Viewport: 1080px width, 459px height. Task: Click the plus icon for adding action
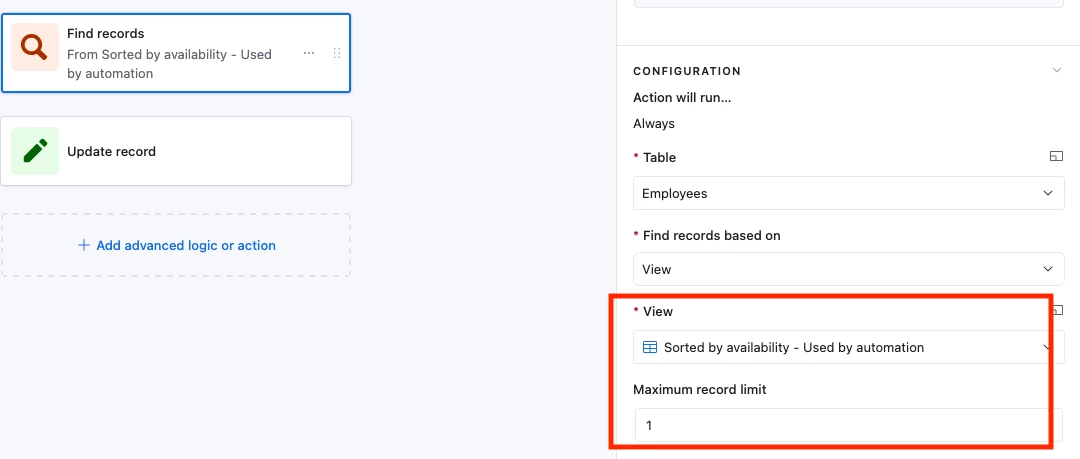tap(84, 245)
